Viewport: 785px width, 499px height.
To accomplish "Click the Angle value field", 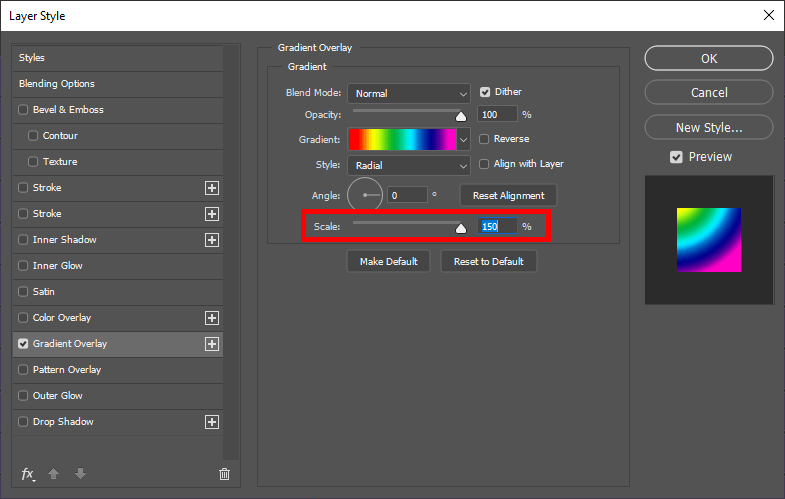I will pos(407,195).
